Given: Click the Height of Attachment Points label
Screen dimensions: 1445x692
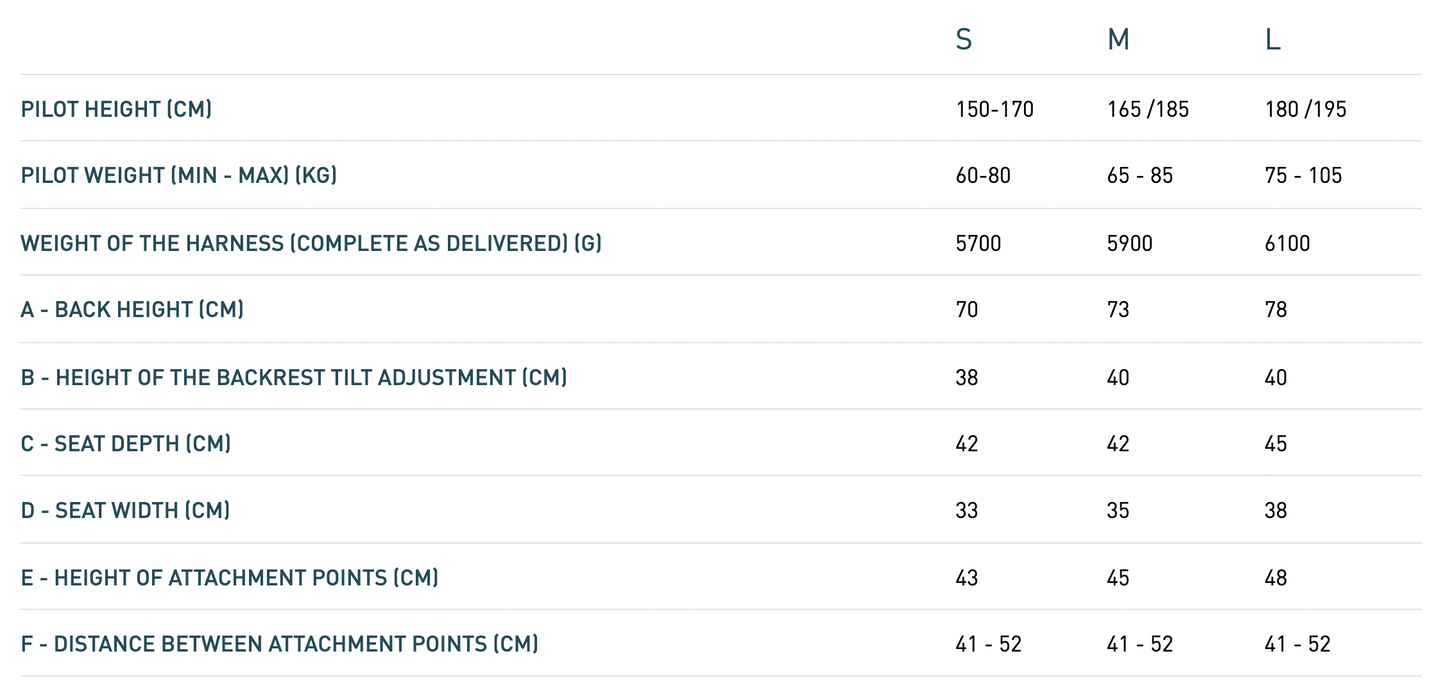Looking at the screenshot, I should pos(229,578).
